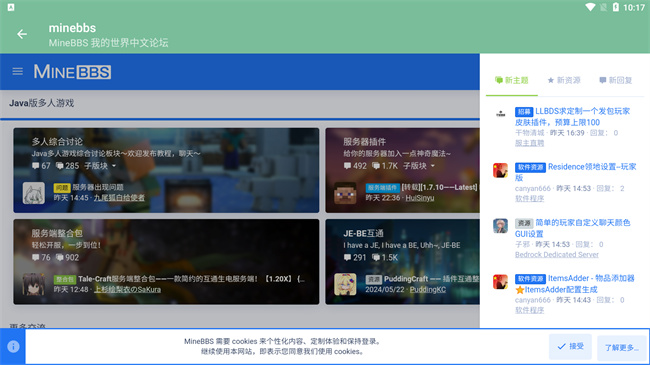Accept cookies with 接受 button
650x365 pixels.
(570, 346)
